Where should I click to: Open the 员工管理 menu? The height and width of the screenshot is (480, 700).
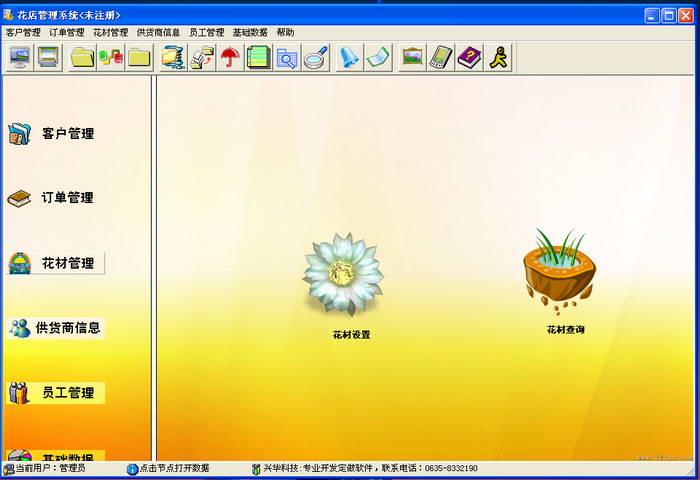pyautogui.click(x=207, y=32)
